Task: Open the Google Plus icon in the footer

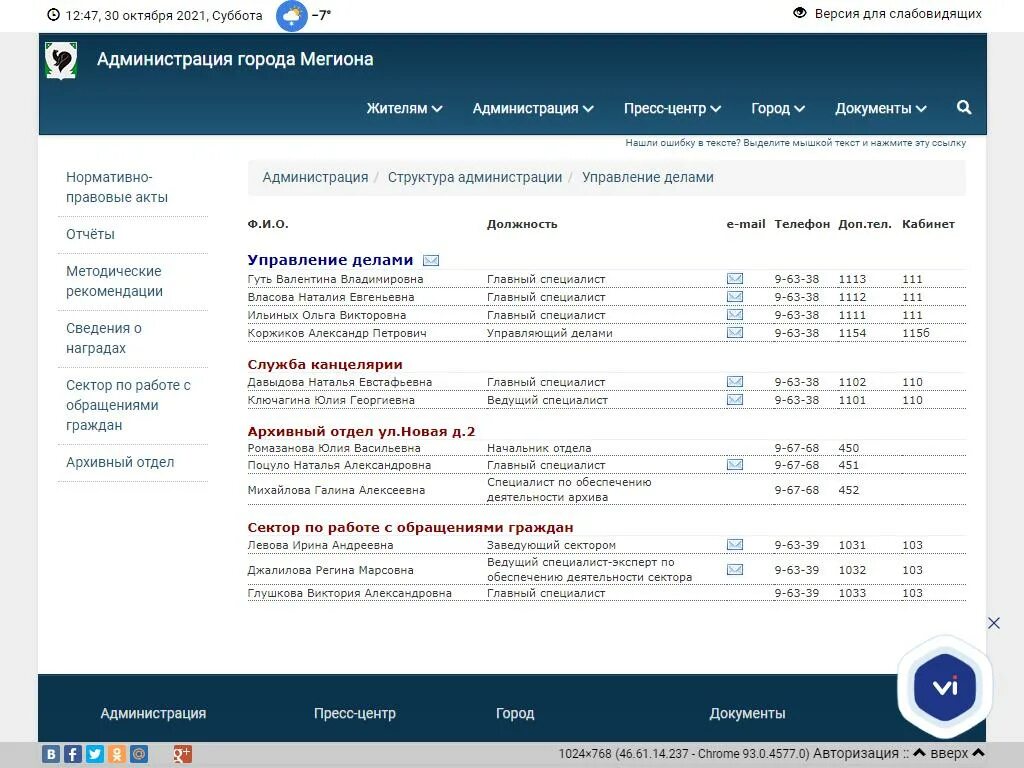Action: [182, 754]
